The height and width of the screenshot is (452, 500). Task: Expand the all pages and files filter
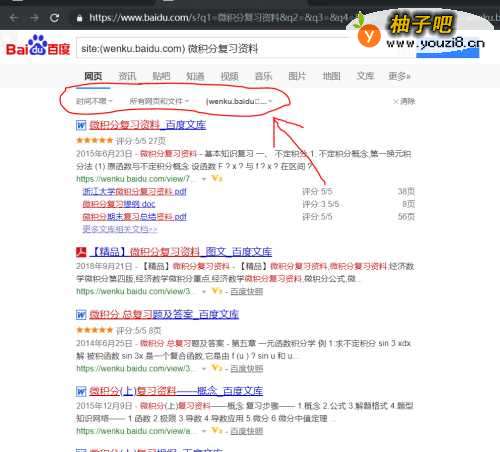coord(159,101)
